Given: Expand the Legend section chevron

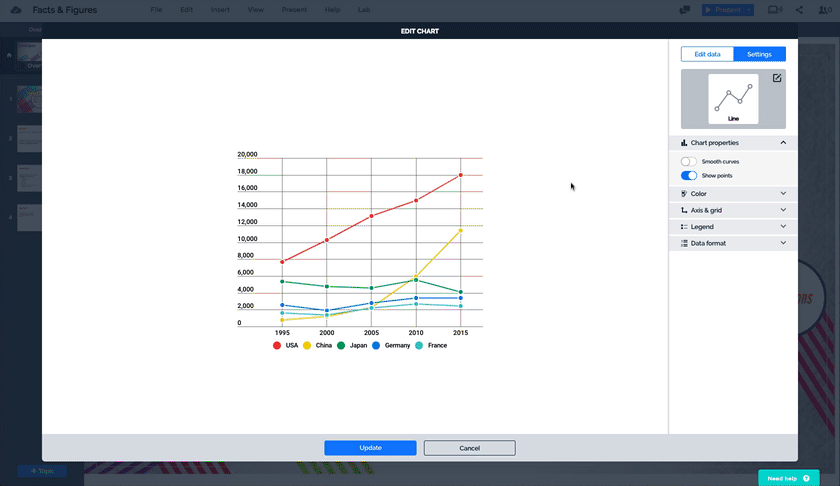Looking at the screenshot, I should (x=783, y=227).
